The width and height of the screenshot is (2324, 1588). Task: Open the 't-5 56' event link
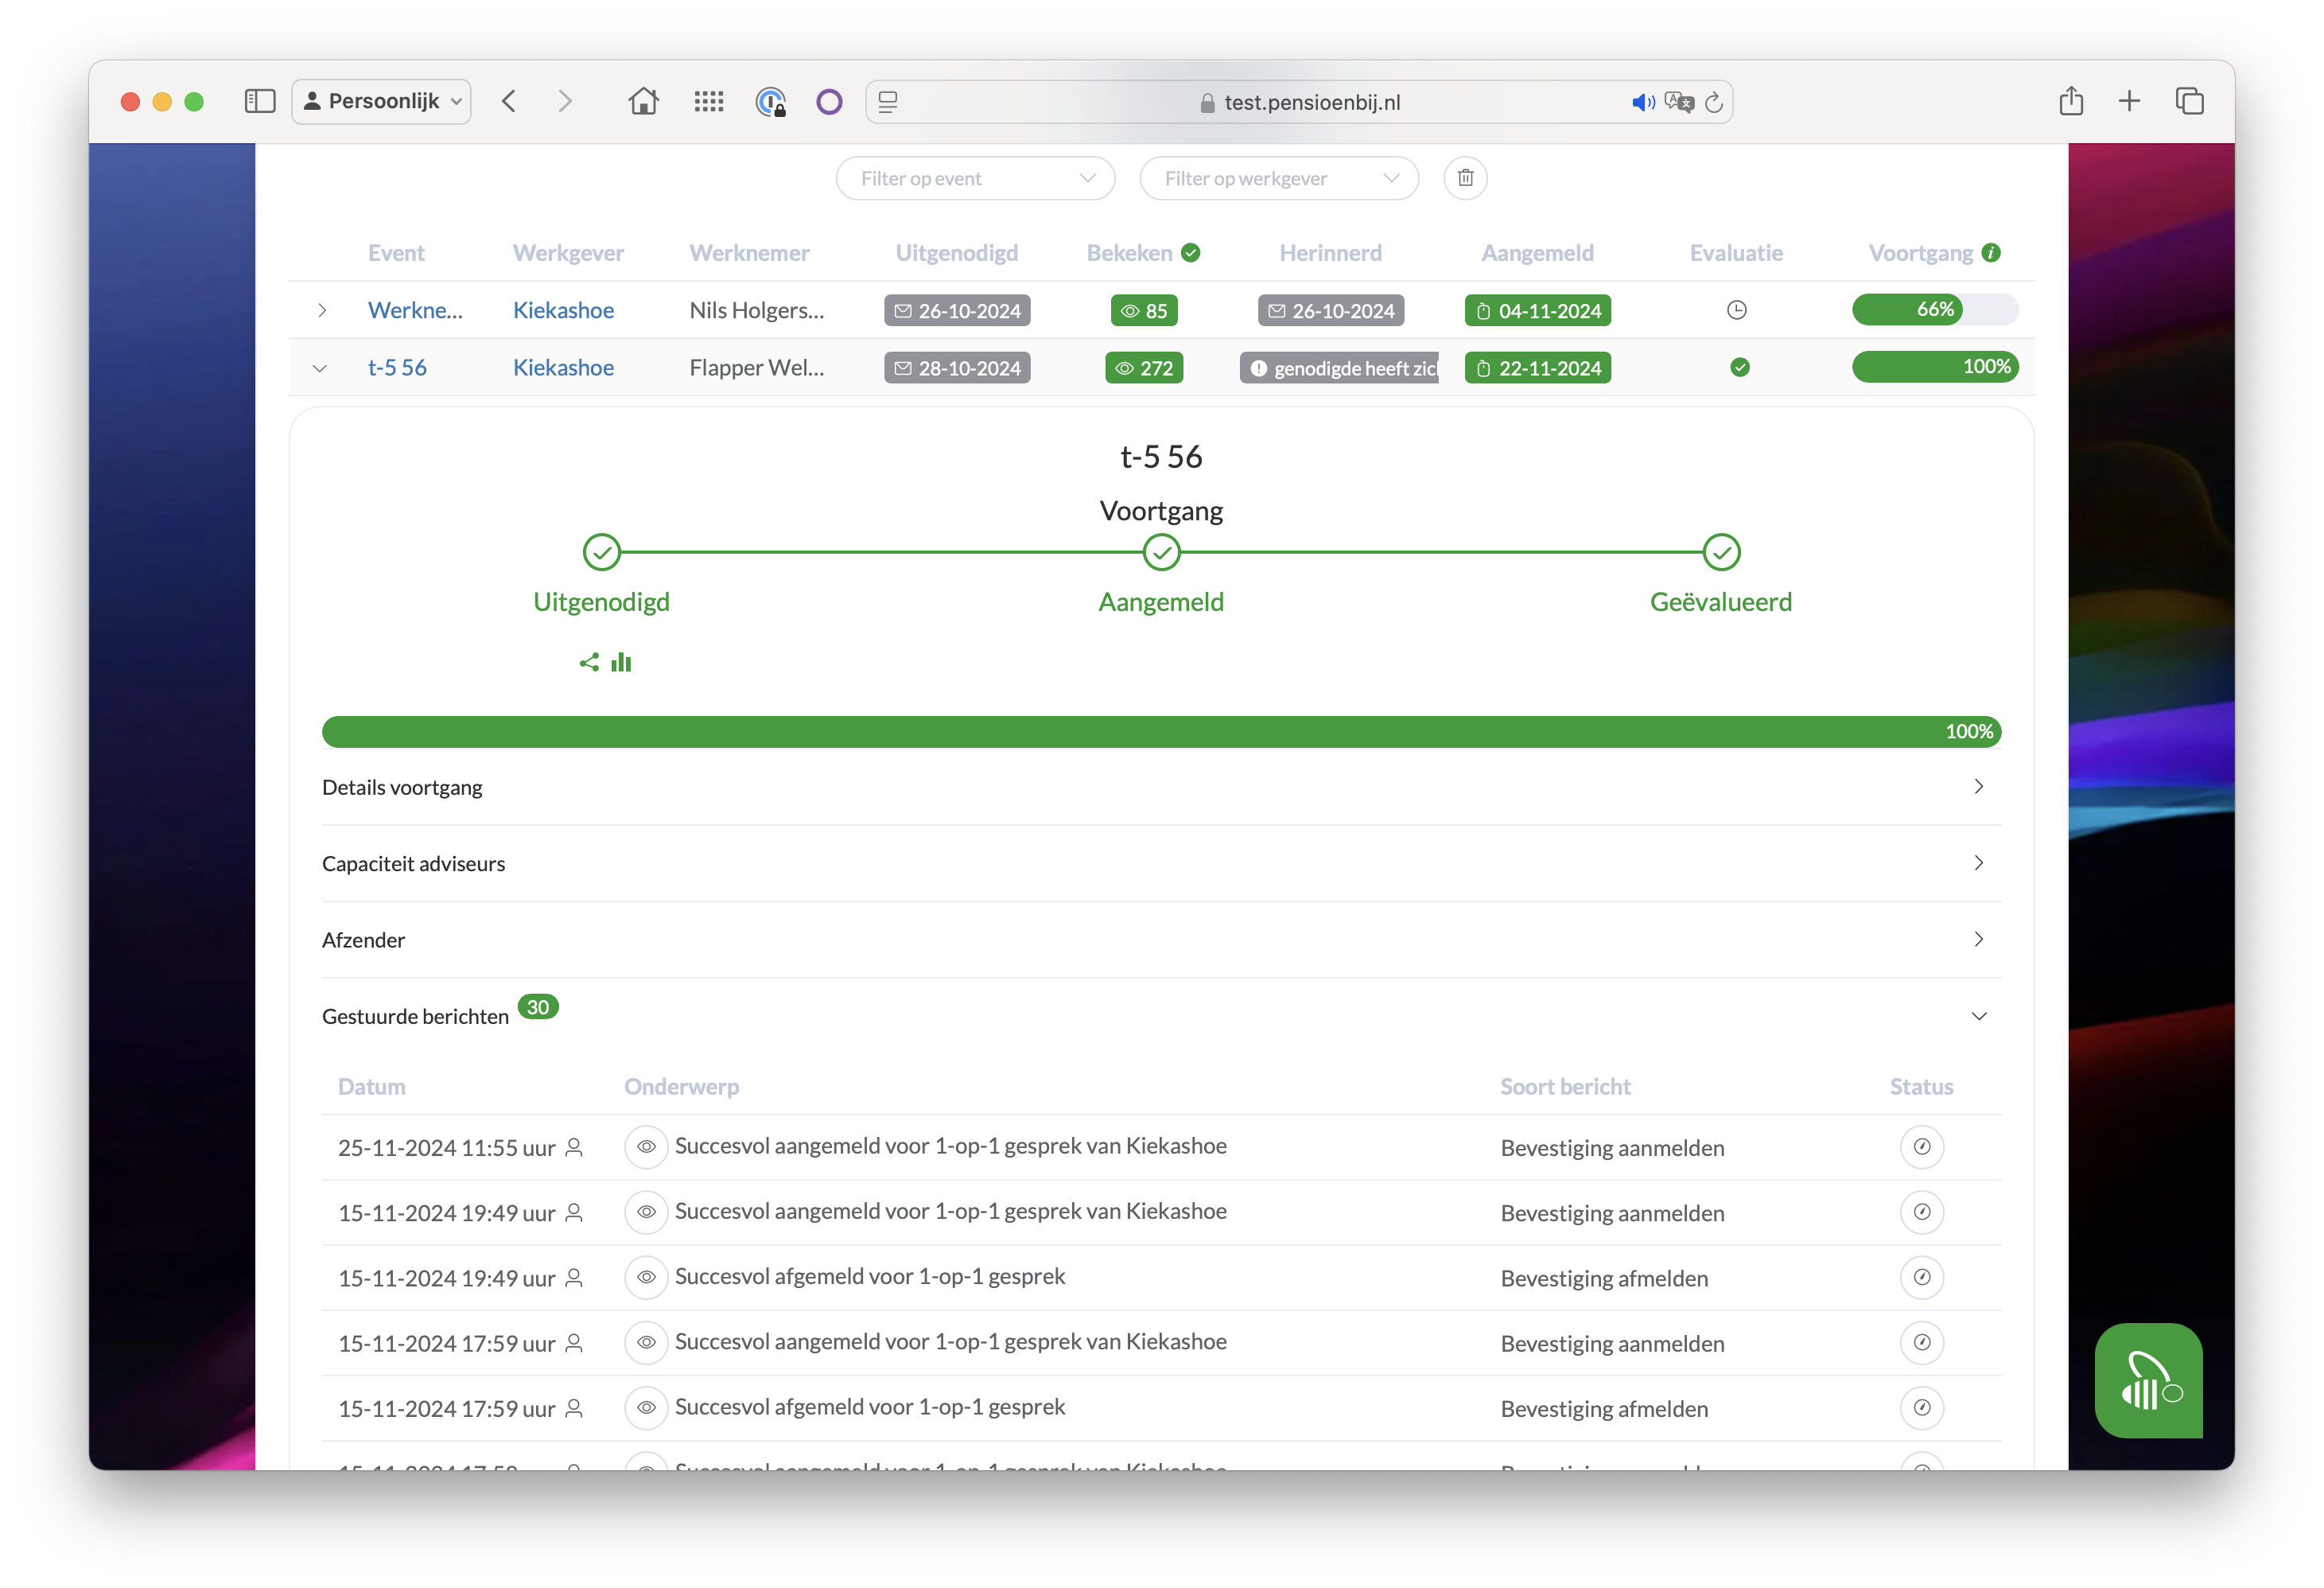397,367
